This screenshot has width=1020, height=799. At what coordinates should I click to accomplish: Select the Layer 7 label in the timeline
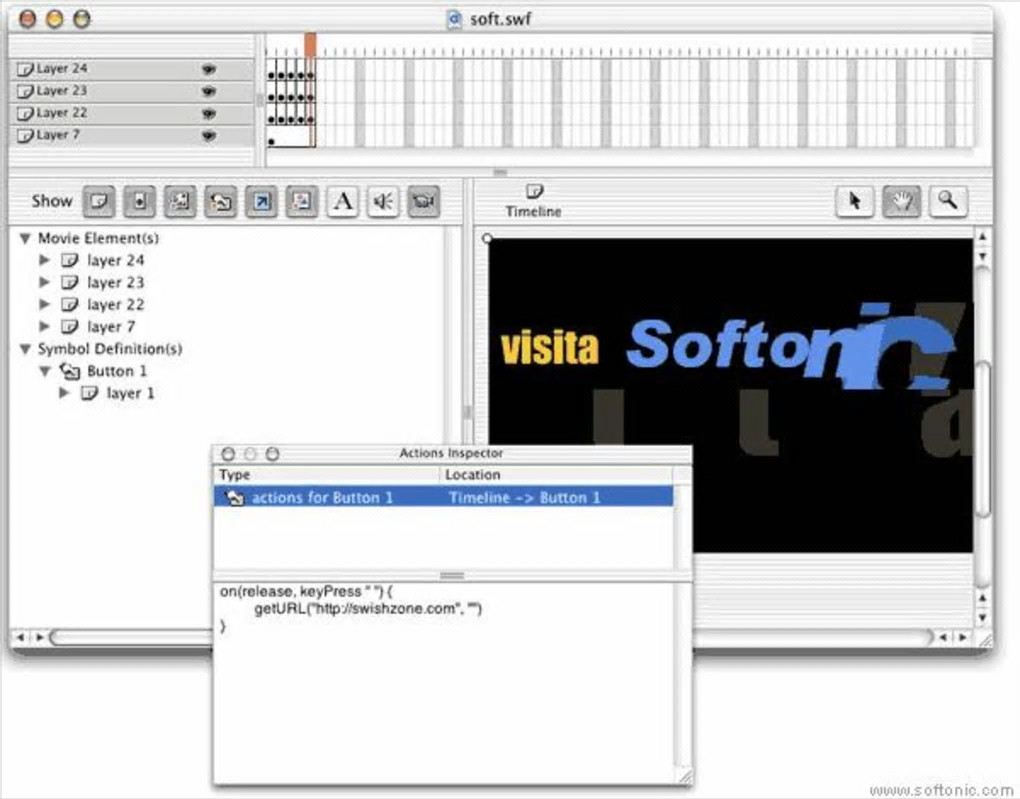58,135
